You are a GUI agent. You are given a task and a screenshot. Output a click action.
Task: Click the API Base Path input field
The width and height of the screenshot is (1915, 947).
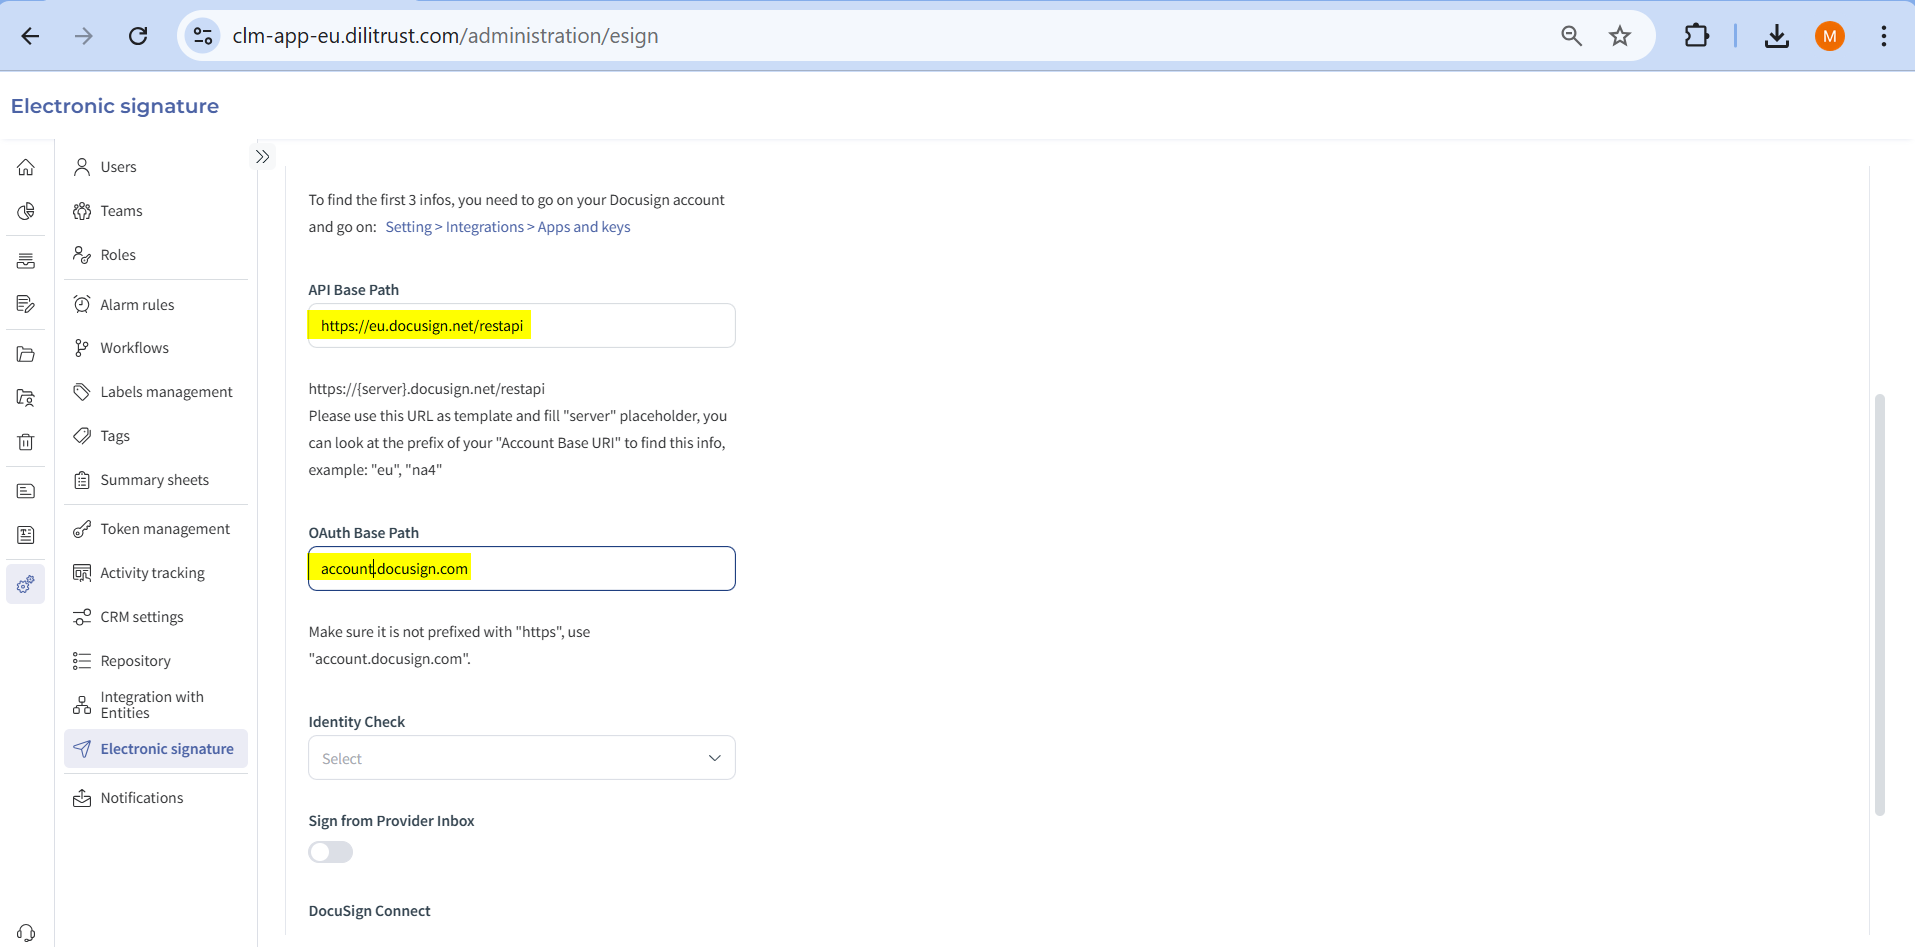(522, 326)
